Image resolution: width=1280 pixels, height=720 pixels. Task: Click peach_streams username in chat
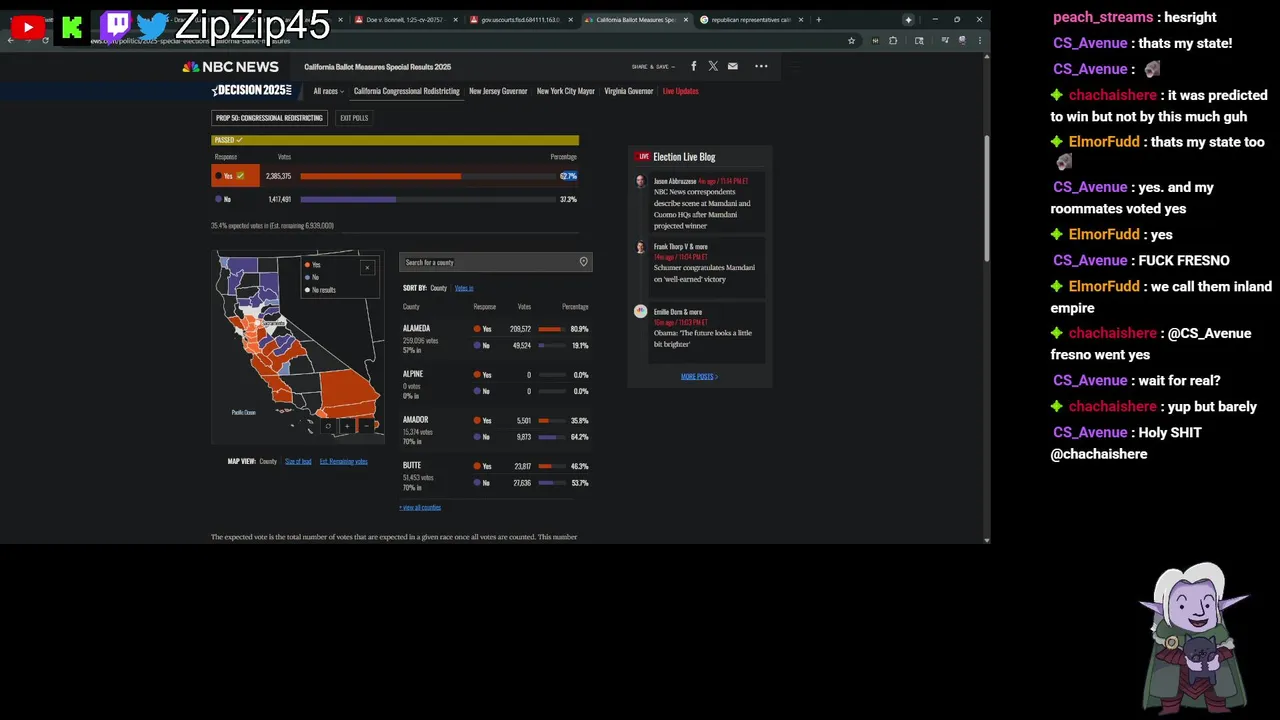coord(1103,17)
